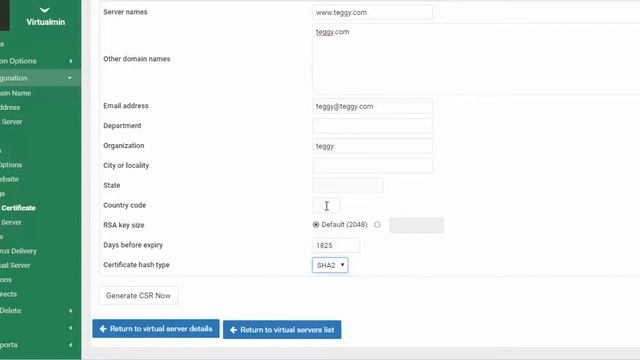Image resolution: width=640 pixels, height=360 pixels.
Task: Click the 'RSA key size' label text
Action: tap(124, 225)
